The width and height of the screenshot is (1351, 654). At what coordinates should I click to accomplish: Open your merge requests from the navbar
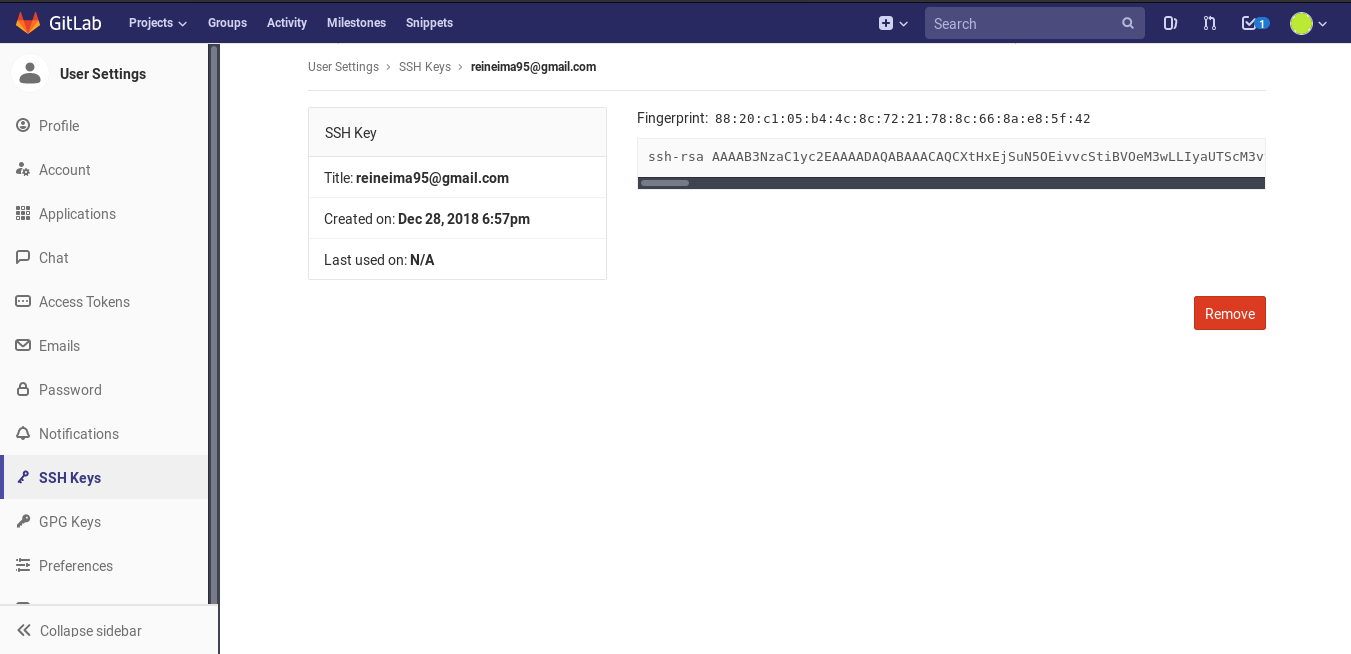(1210, 22)
